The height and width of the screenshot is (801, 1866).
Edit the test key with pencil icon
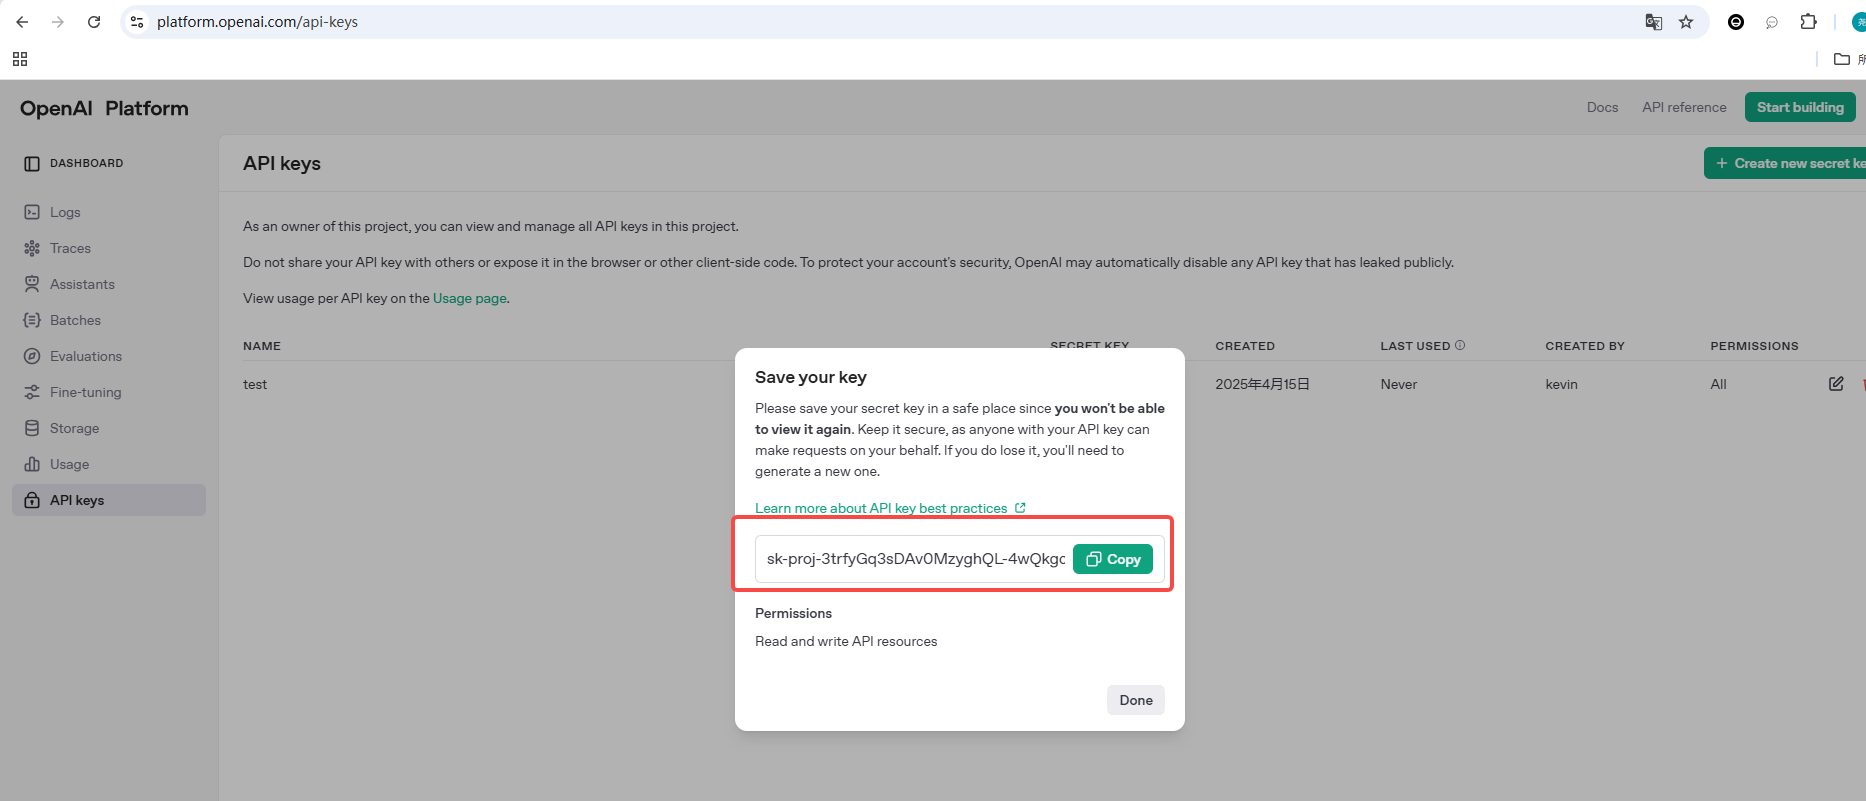click(1836, 384)
